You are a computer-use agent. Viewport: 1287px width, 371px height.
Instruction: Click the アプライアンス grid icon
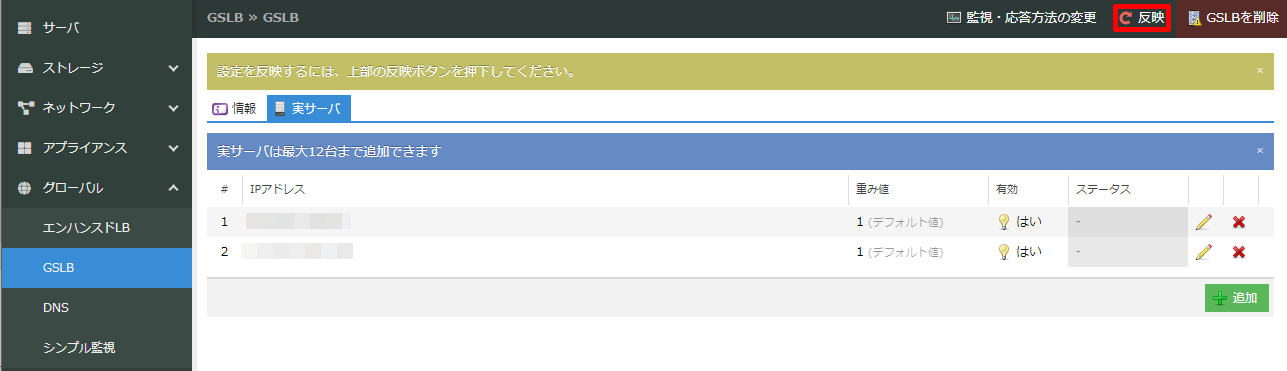pos(26,148)
